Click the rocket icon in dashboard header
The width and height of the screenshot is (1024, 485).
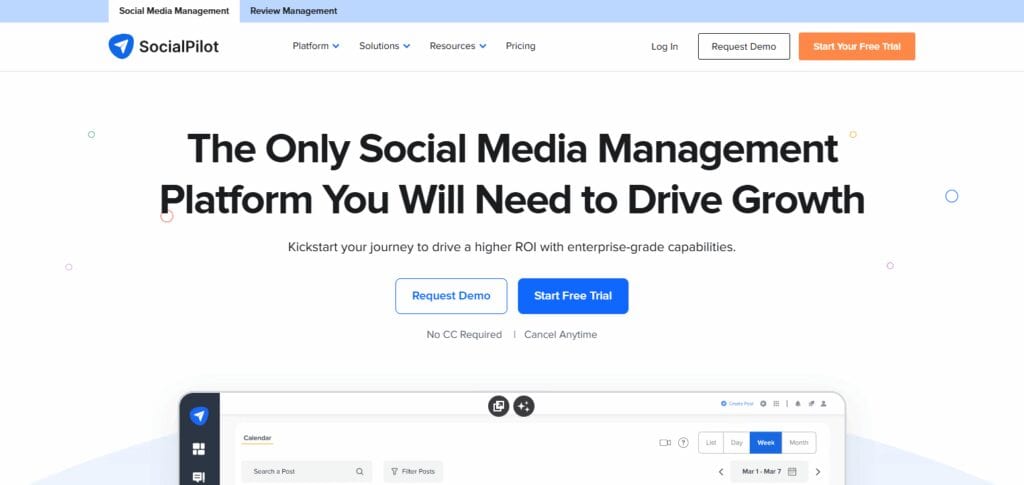pos(811,403)
